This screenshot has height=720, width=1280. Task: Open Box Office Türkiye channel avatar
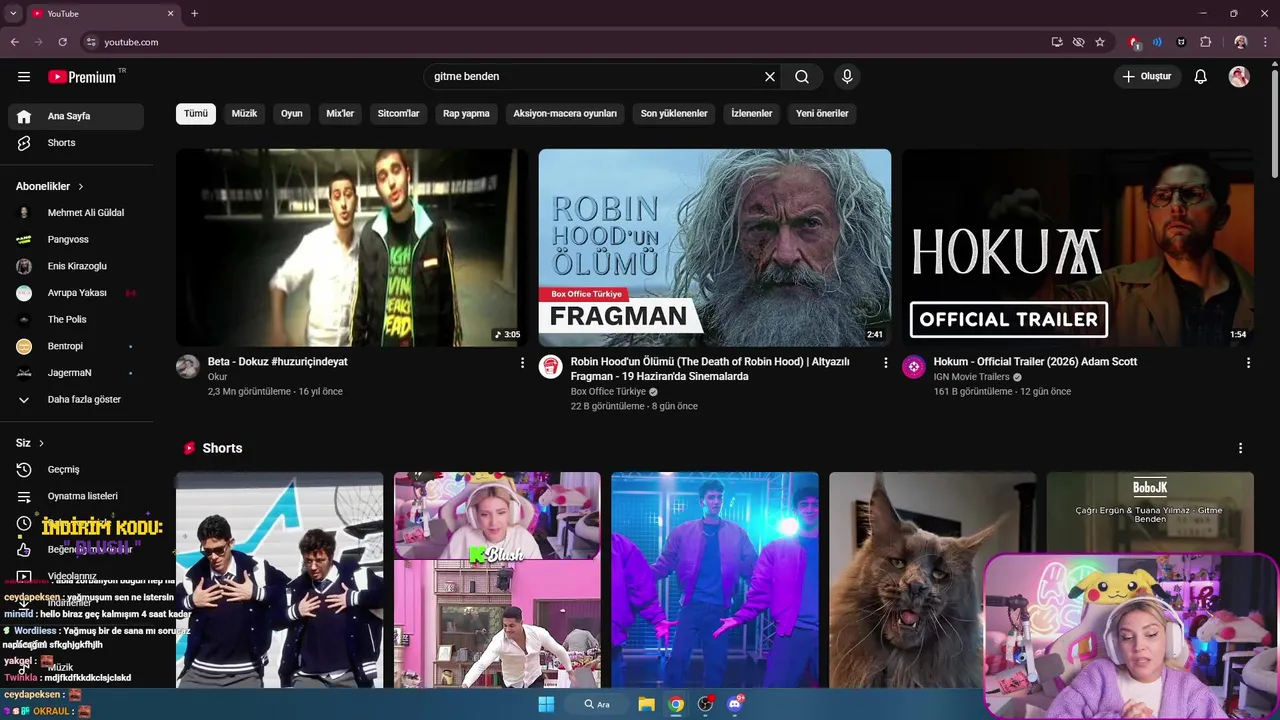pos(551,366)
